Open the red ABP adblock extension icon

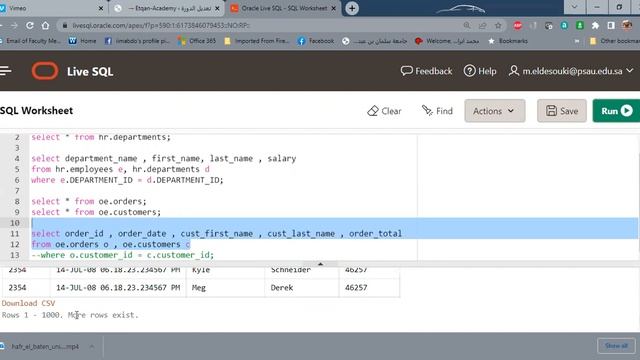point(518,25)
